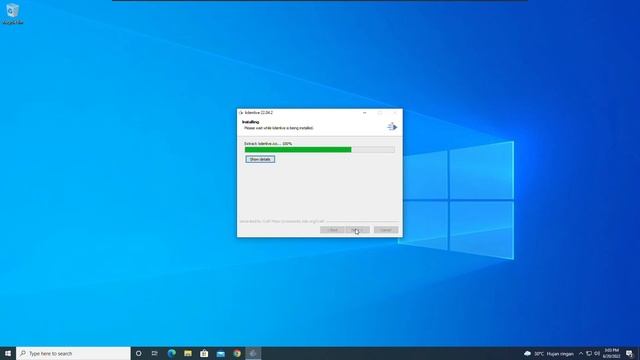
Task: Open Cortana from the taskbar
Action: tap(138, 353)
